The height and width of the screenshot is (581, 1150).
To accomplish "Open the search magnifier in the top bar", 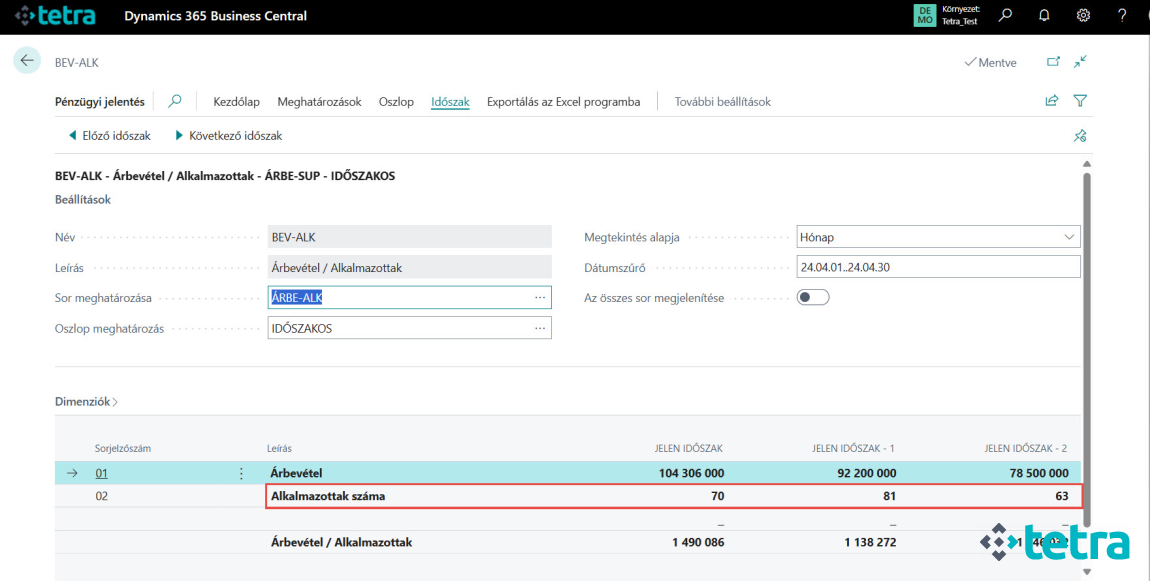I will click(x=1004, y=15).
